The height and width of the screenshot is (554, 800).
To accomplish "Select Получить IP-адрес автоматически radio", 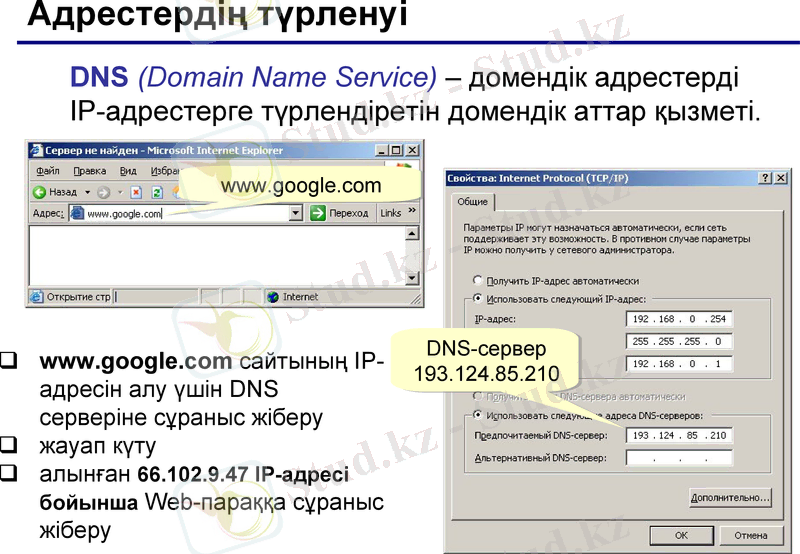I will pos(478,280).
